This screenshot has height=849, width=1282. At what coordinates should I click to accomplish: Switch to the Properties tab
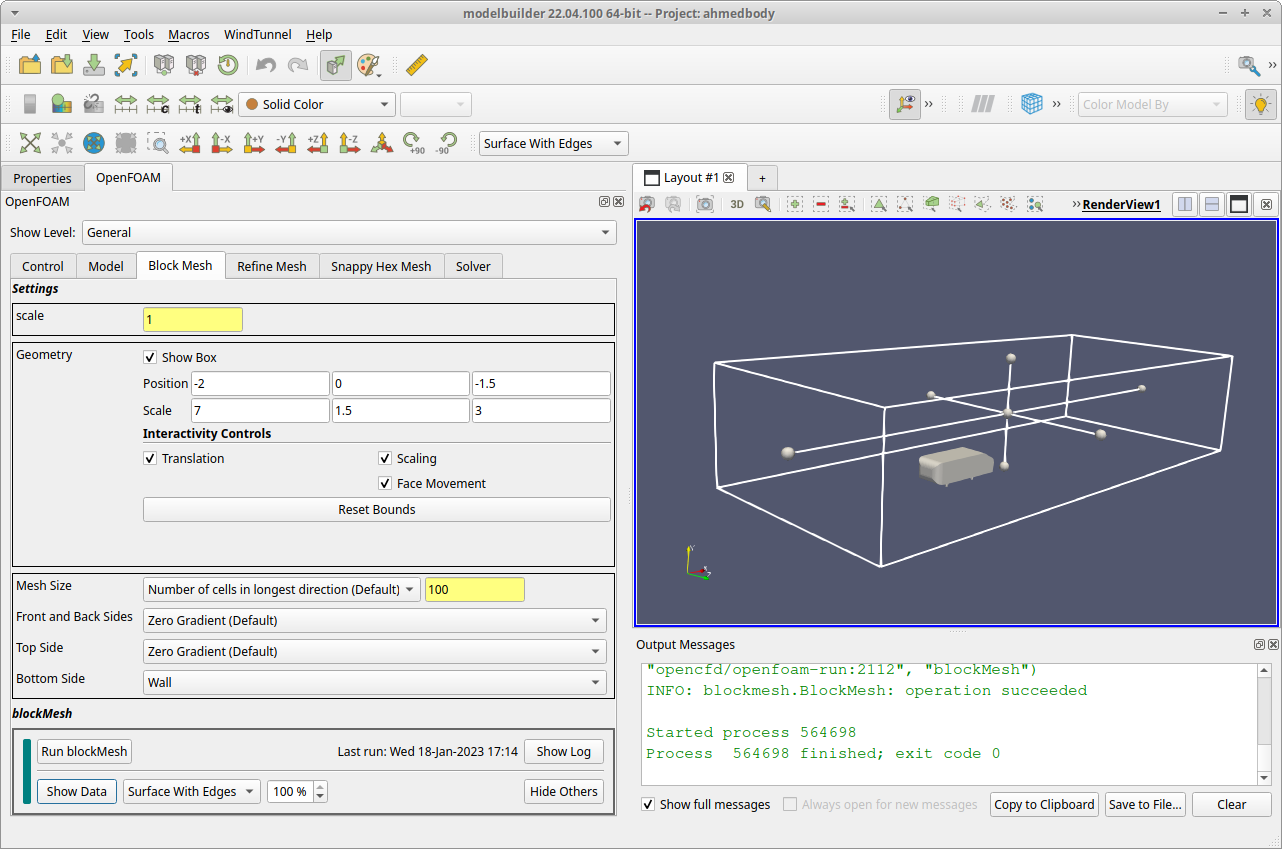(42, 178)
